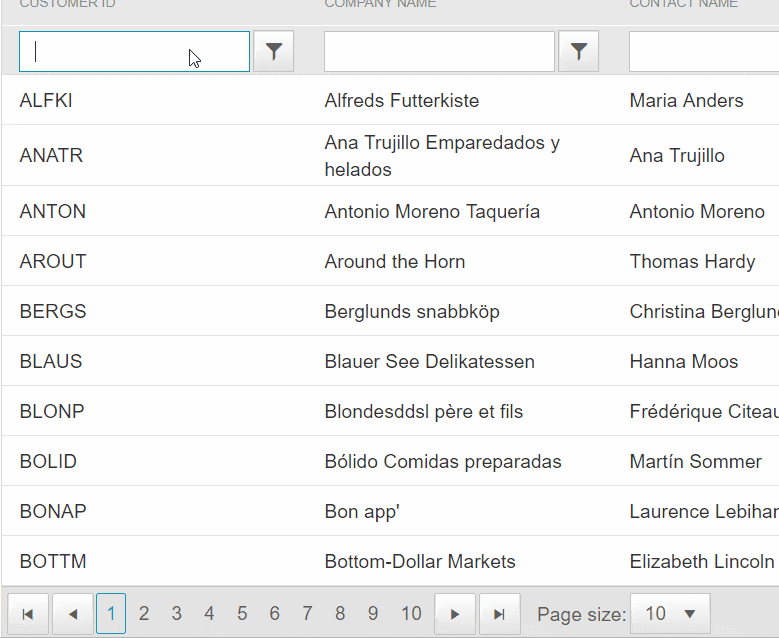Select the ALFKI customer ID cell
Screen dimensions: 779x638
click(x=46, y=100)
